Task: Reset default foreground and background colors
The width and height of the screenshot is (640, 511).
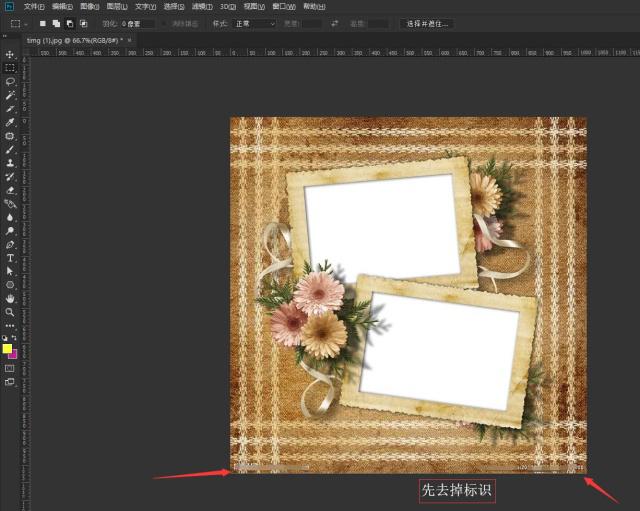Action: point(4,338)
